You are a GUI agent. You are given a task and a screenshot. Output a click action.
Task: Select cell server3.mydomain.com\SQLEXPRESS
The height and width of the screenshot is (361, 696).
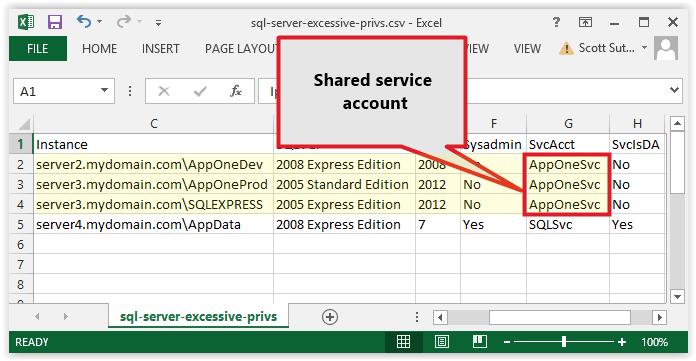(154, 204)
